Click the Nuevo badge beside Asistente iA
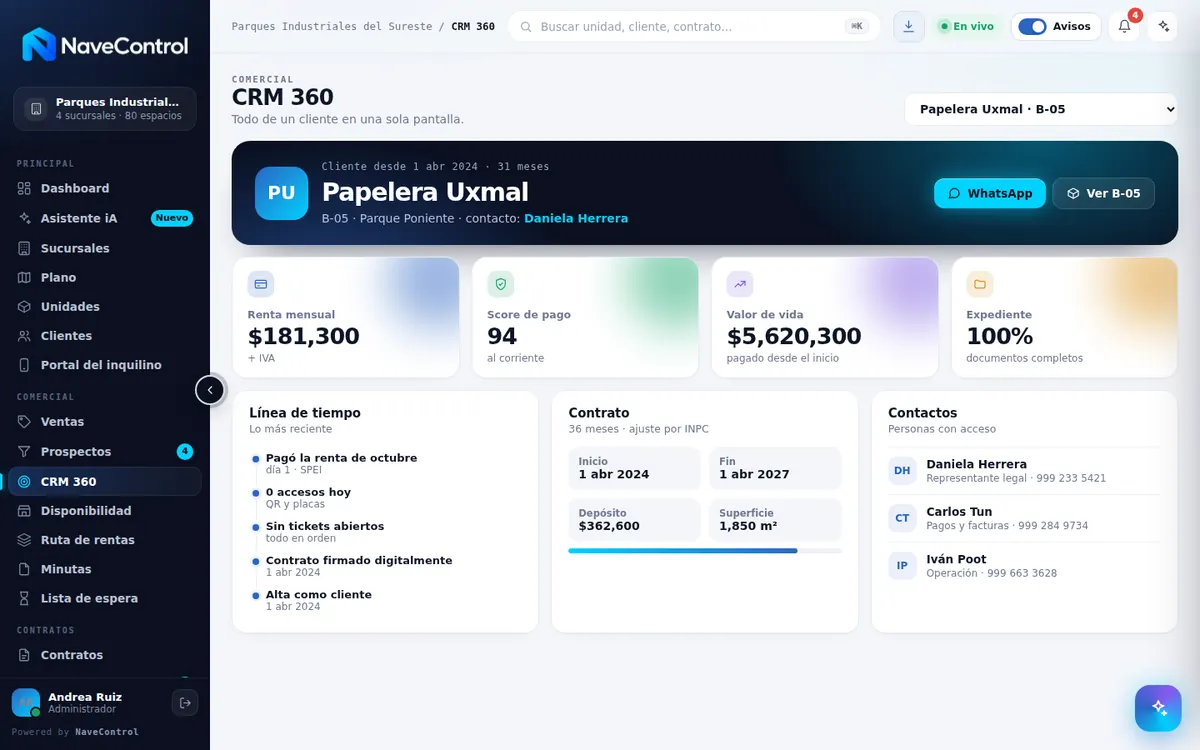This screenshot has width=1200, height=750. click(172, 218)
